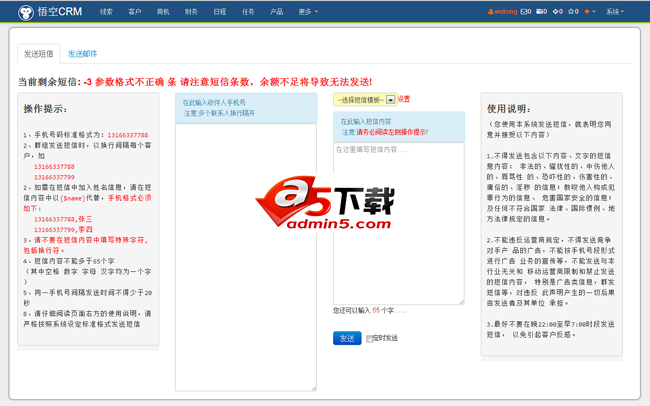Click the star favorites icon in navbar
The height and width of the screenshot is (406, 650).
pos(573,12)
